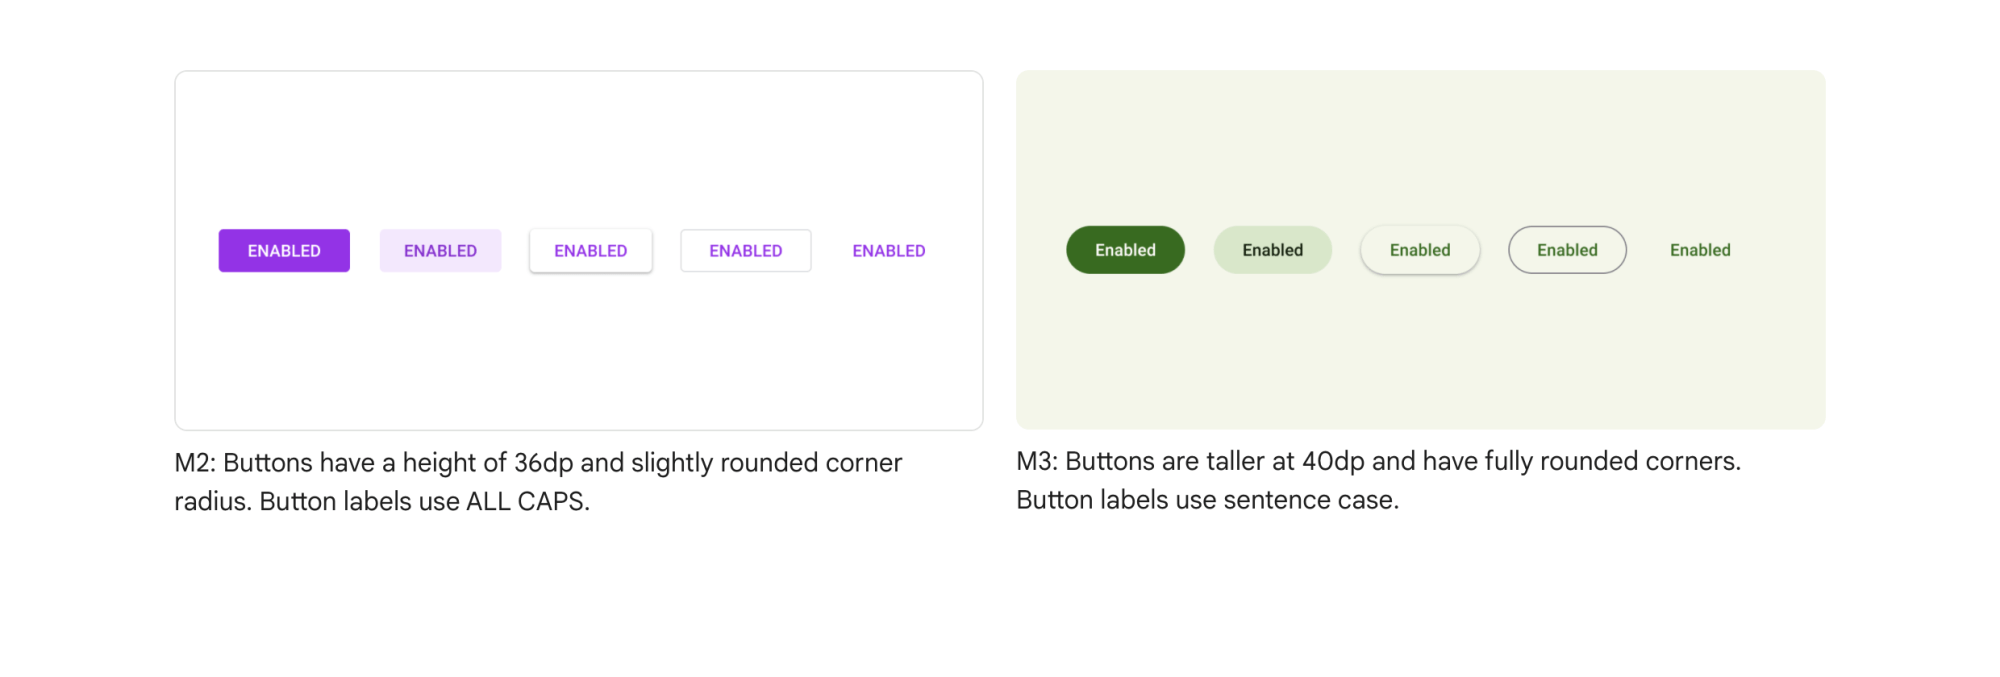The height and width of the screenshot is (677, 2000).
Task: Click the 36dp text in M2 caption
Action: (x=544, y=463)
